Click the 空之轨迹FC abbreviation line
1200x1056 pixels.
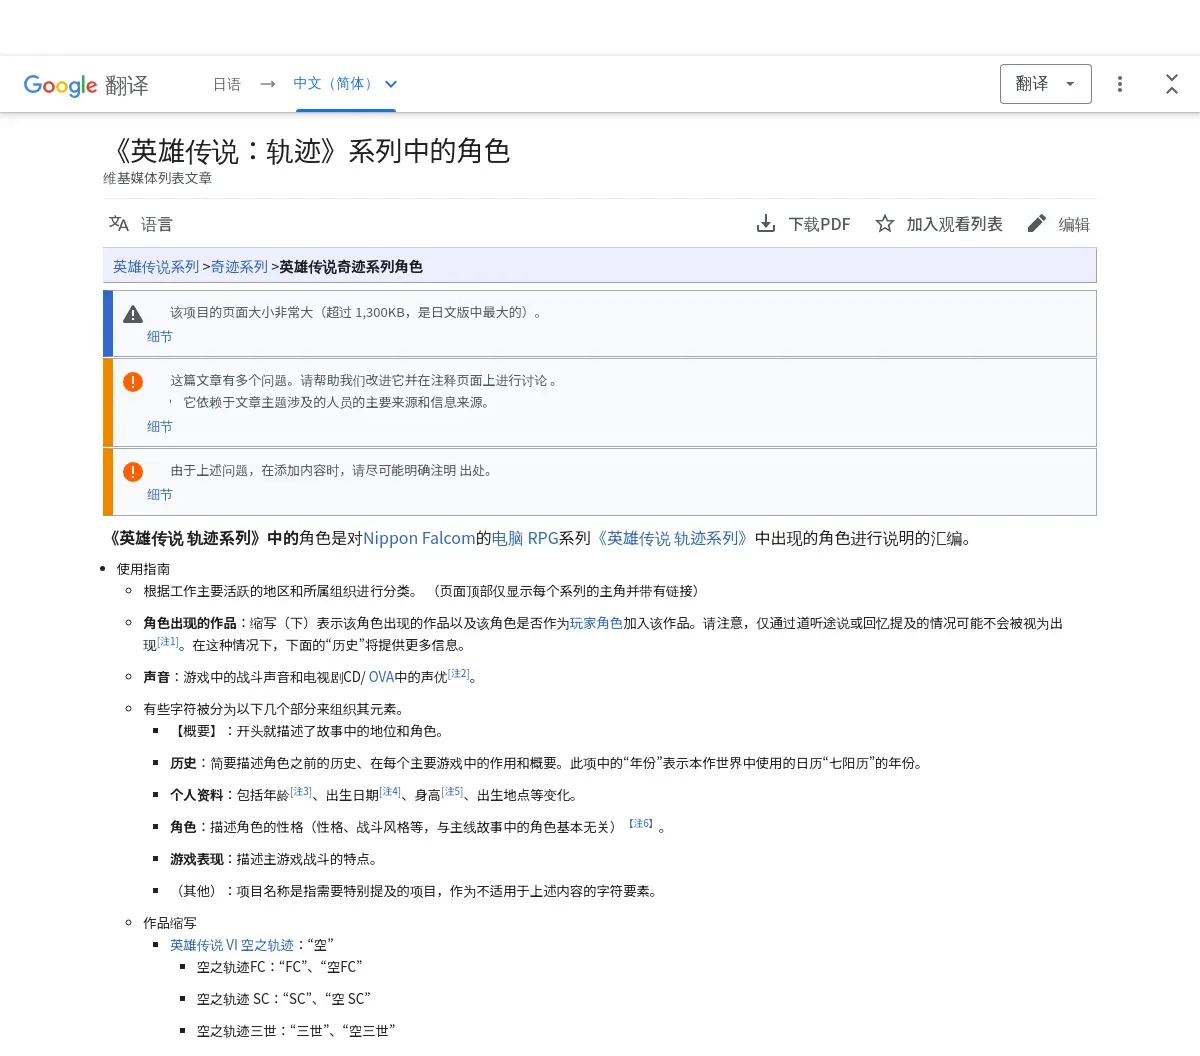[279, 967]
